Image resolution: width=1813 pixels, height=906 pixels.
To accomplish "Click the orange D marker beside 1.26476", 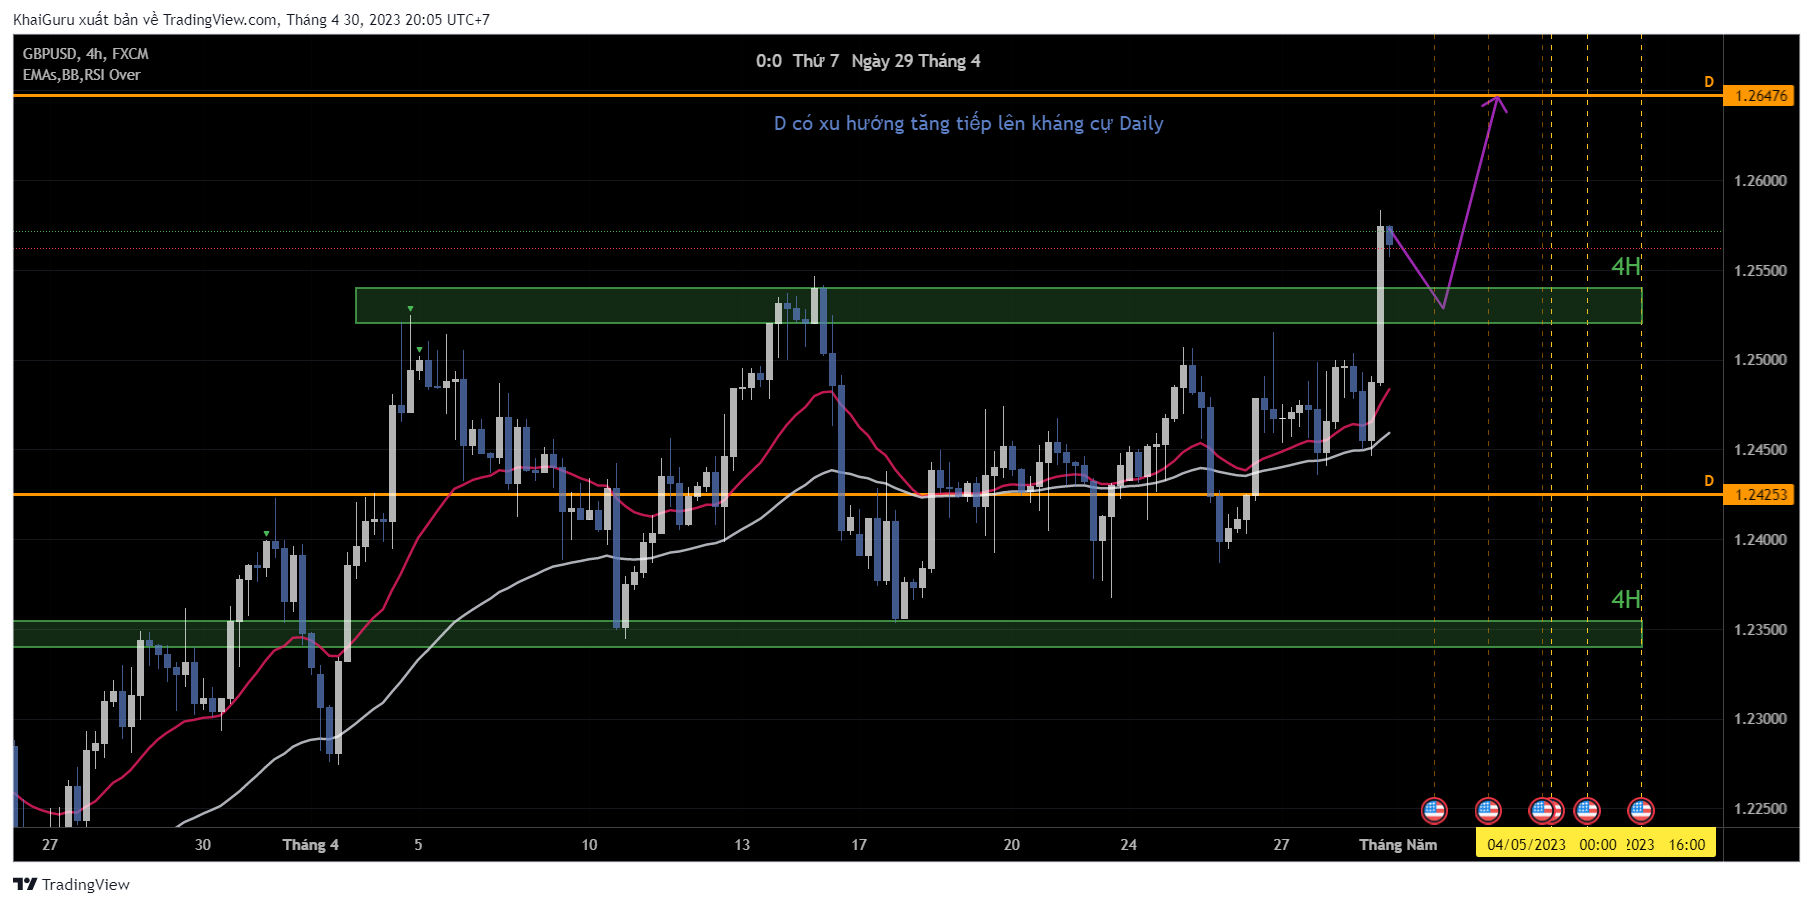I will click(x=1709, y=82).
